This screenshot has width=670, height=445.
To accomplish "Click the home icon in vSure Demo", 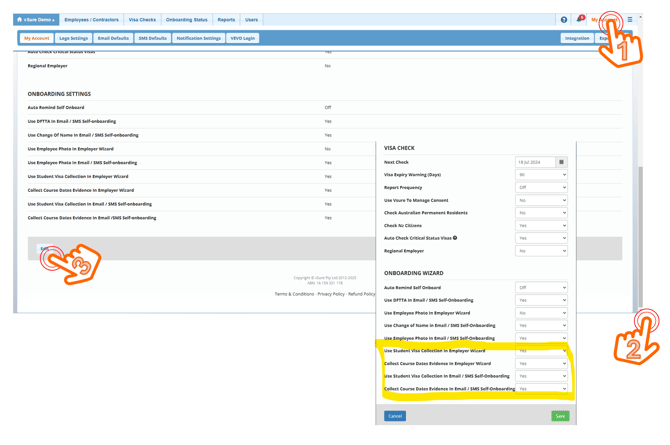I will tap(20, 19).
